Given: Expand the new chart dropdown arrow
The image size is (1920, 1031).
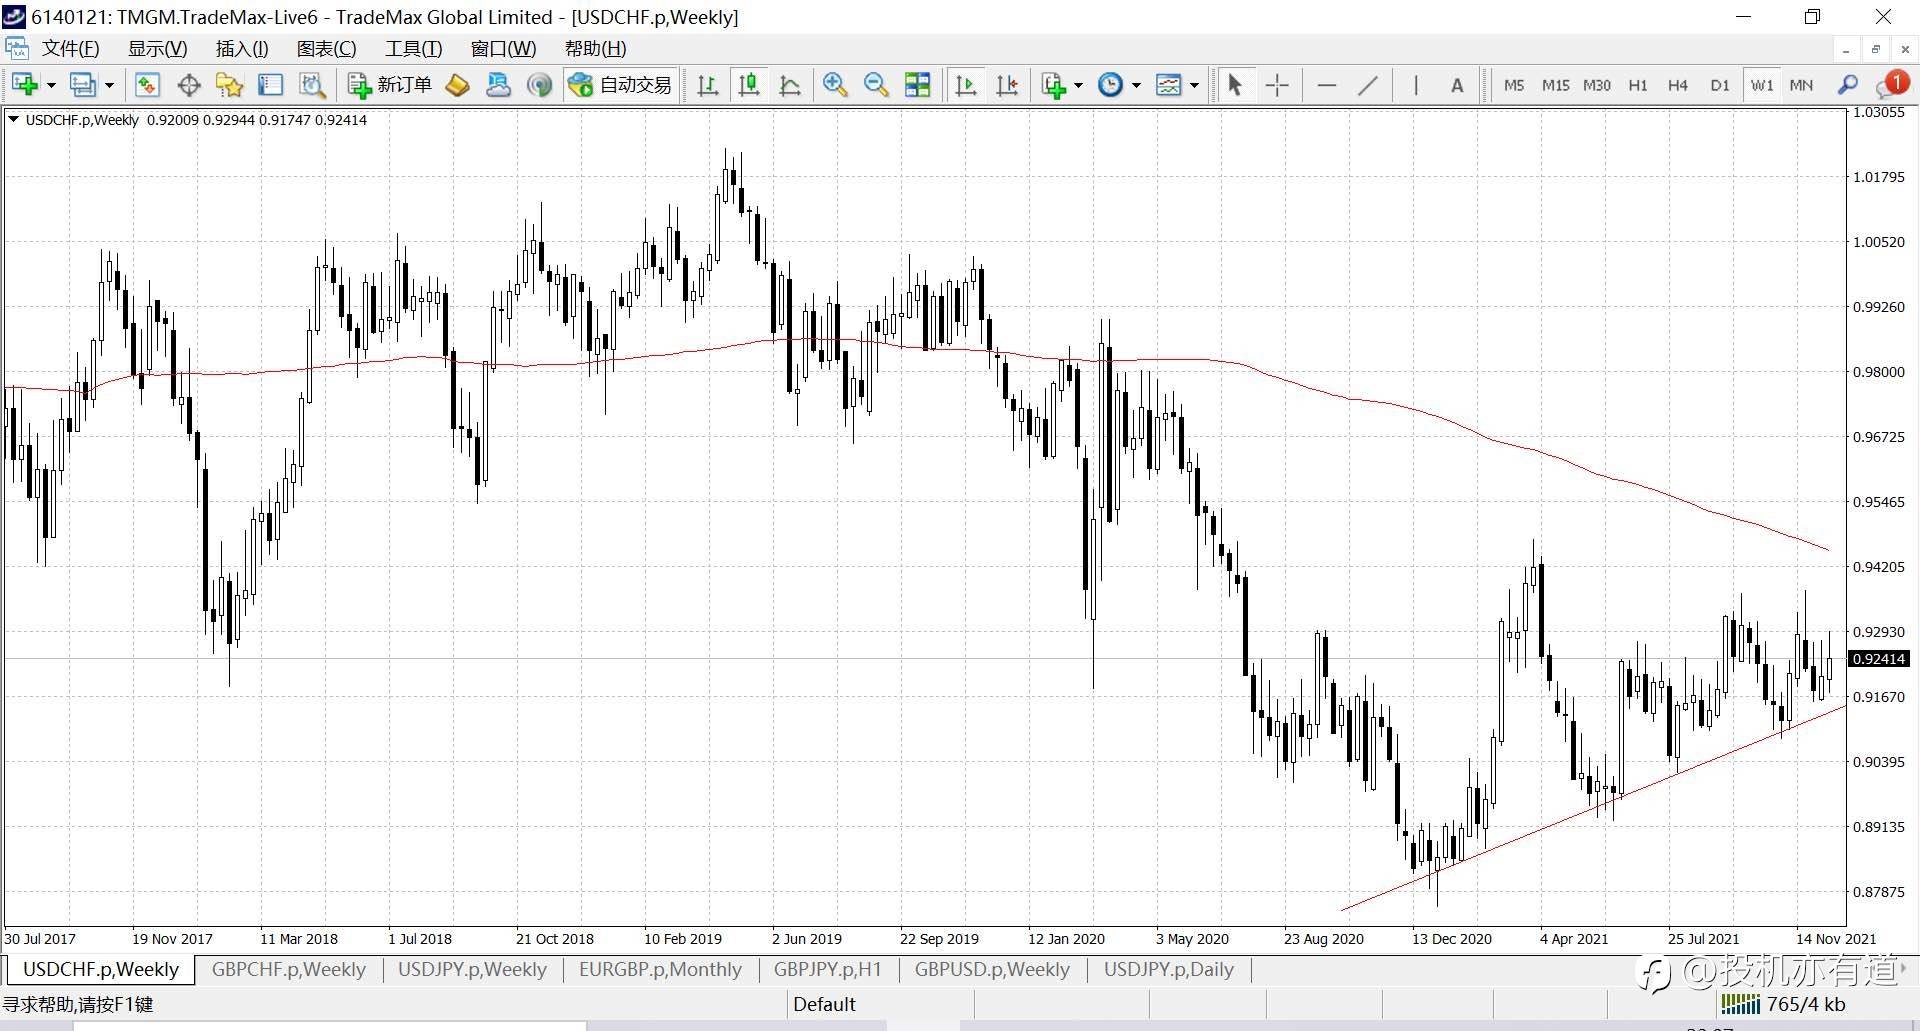Looking at the screenshot, I should 51,85.
